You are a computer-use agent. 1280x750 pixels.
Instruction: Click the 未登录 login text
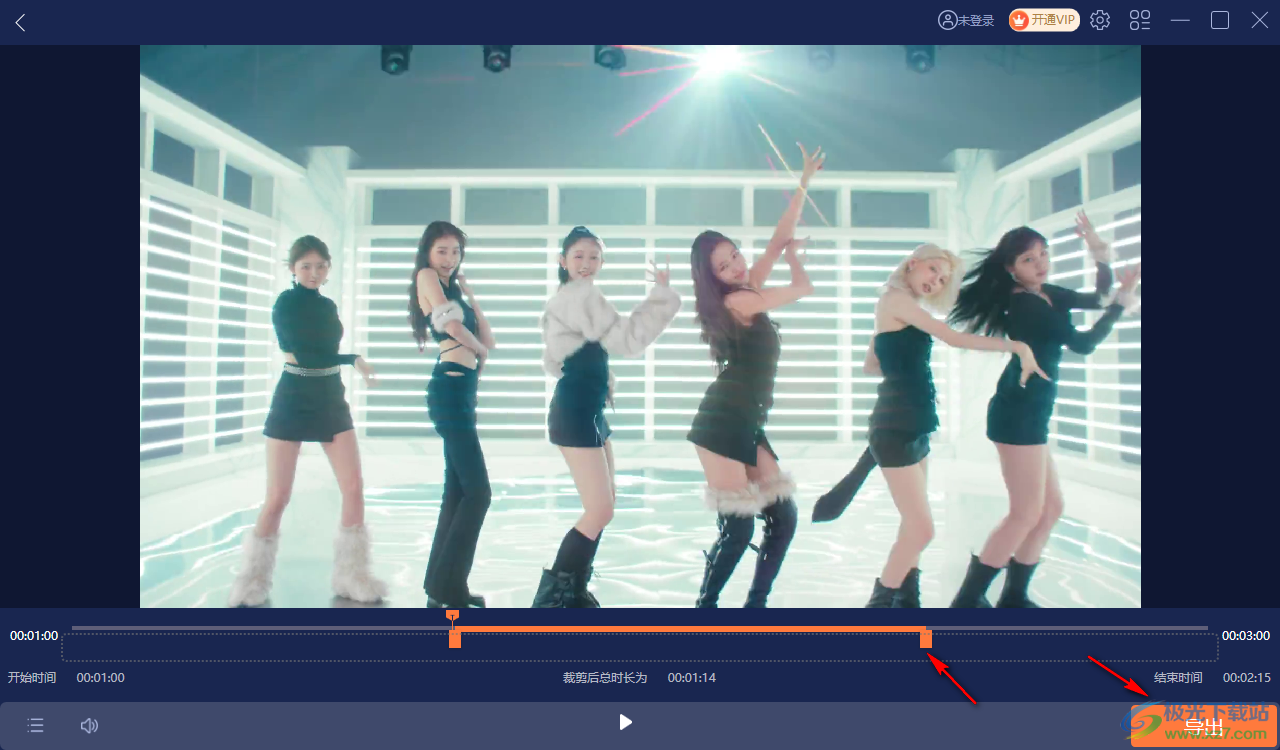click(976, 21)
